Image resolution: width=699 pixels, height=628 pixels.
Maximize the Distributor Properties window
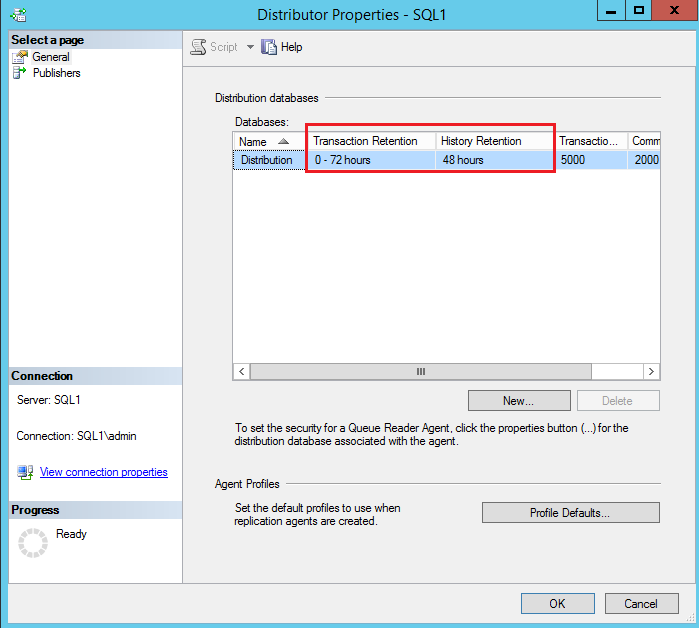tap(639, 10)
